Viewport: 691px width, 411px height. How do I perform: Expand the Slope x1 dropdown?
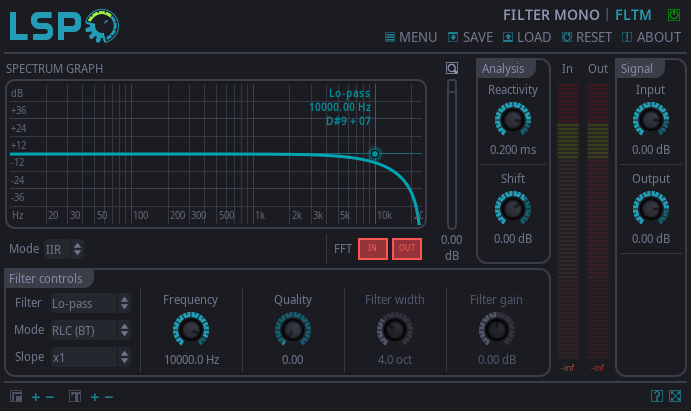(x=90, y=357)
